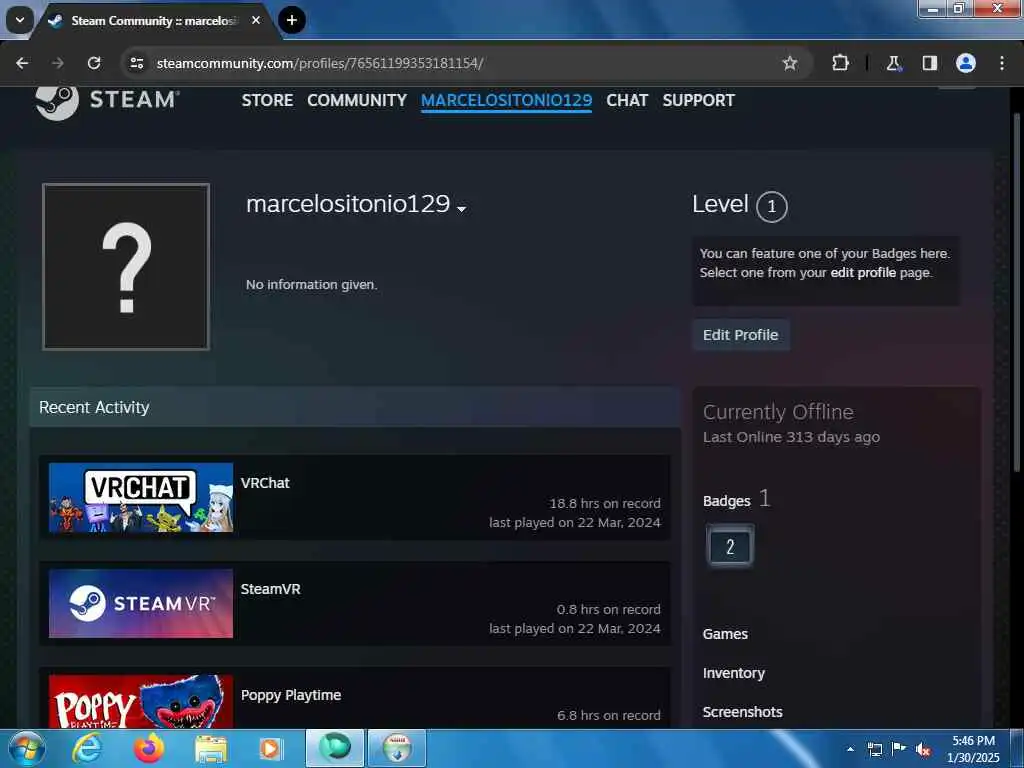The height and width of the screenshot is (768, 1024).
Task: Open the Games link
Action: click(x=725, y=633)
